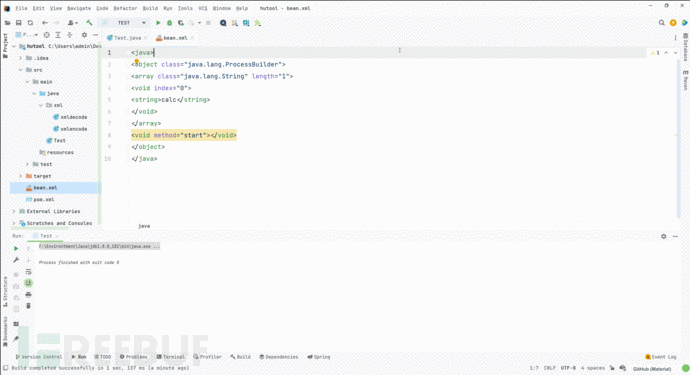Clear console with trash icon
The width and height of the screenshot is (690, 375).
(x=29, y=306)
